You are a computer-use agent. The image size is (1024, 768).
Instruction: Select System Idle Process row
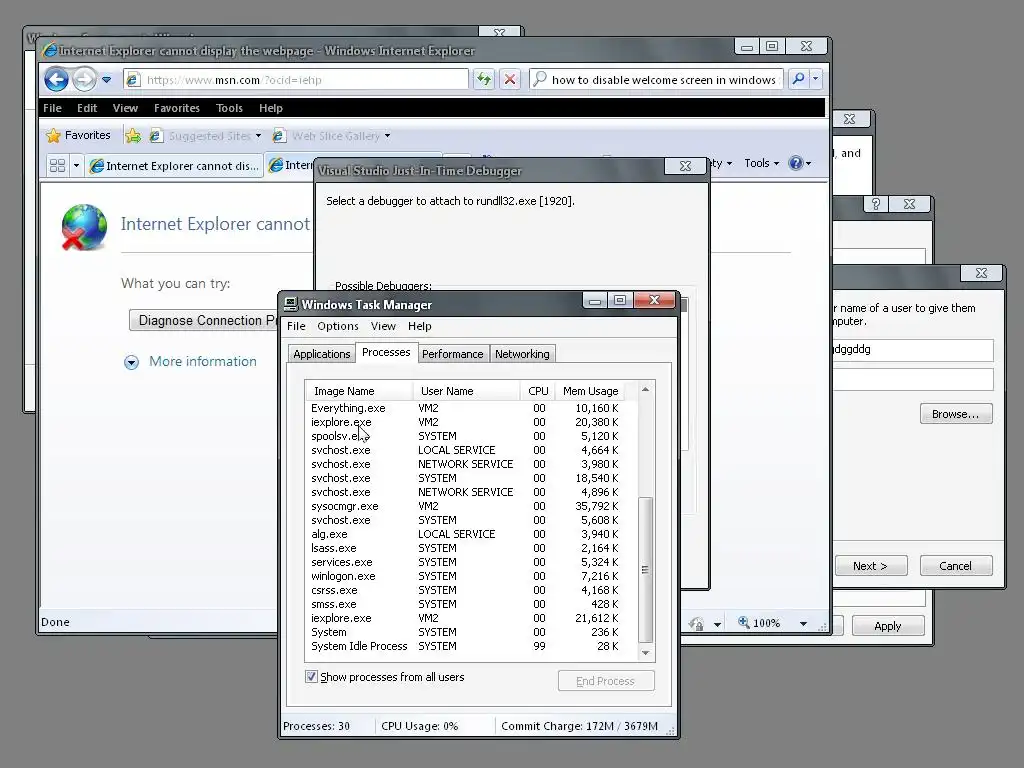click(x=465, y=646)
